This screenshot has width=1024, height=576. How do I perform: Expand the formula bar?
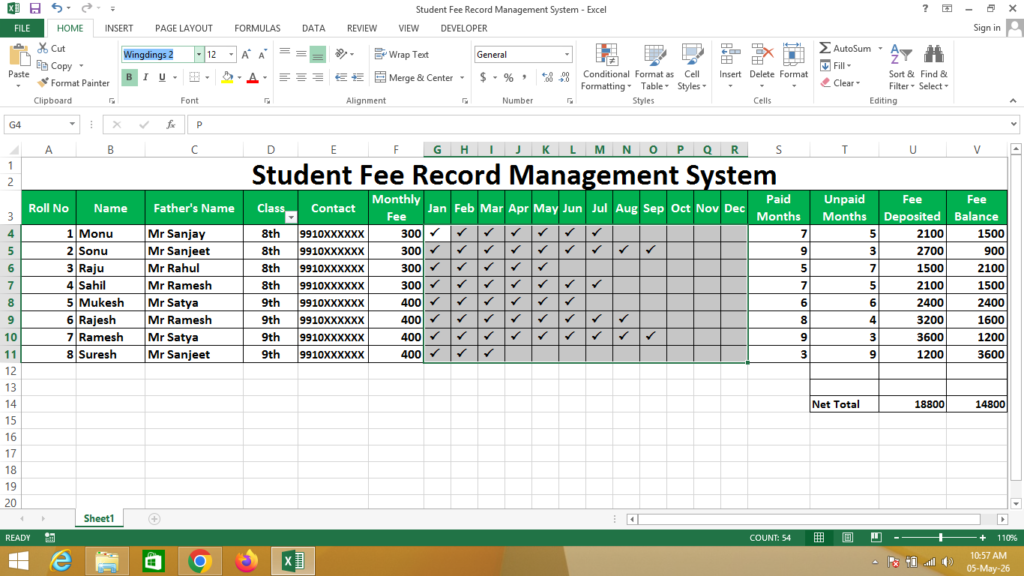coord(1014,124)
